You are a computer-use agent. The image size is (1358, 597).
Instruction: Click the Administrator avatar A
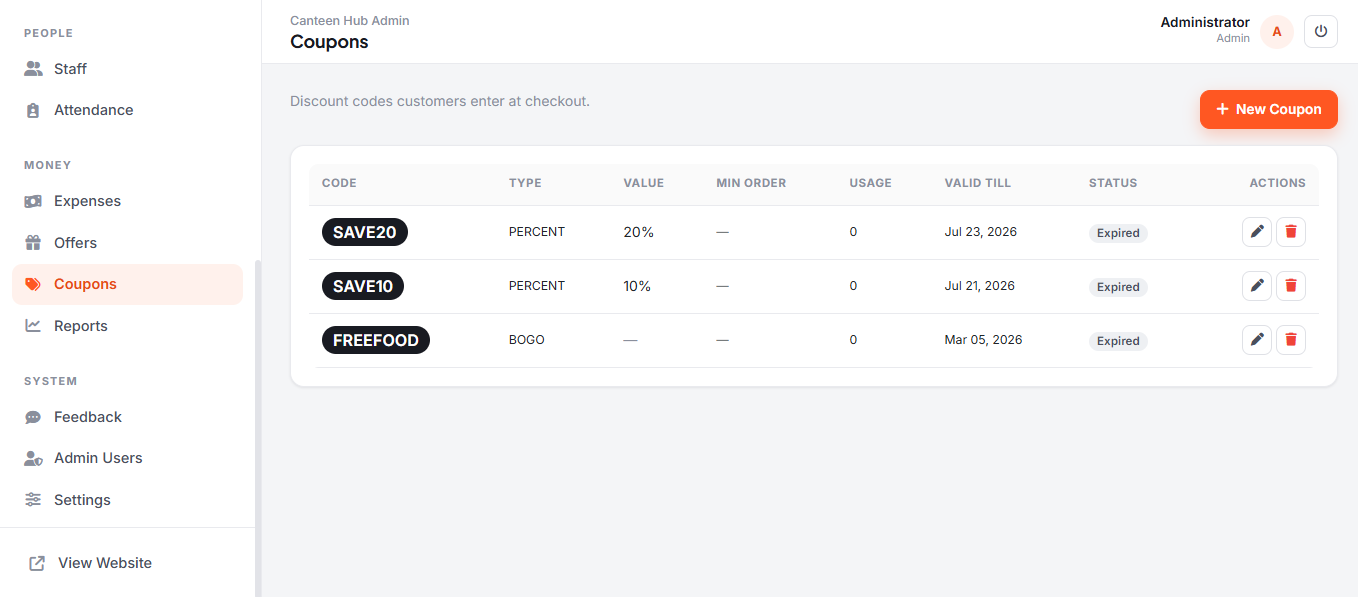(1277, 31)
